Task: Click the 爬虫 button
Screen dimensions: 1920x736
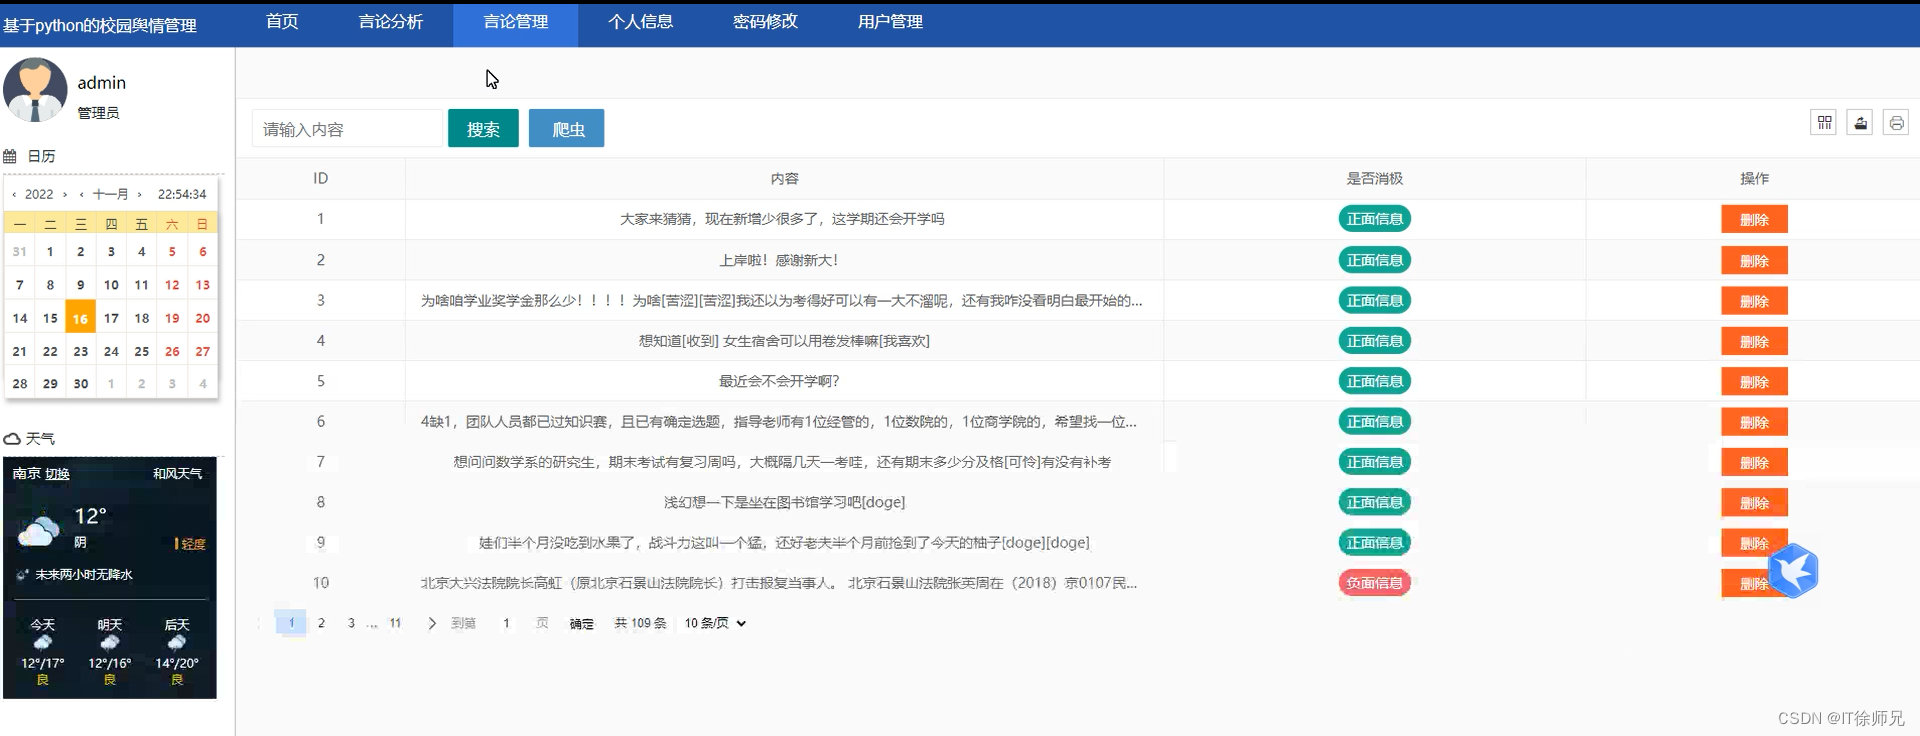Action: pos(567,128)
